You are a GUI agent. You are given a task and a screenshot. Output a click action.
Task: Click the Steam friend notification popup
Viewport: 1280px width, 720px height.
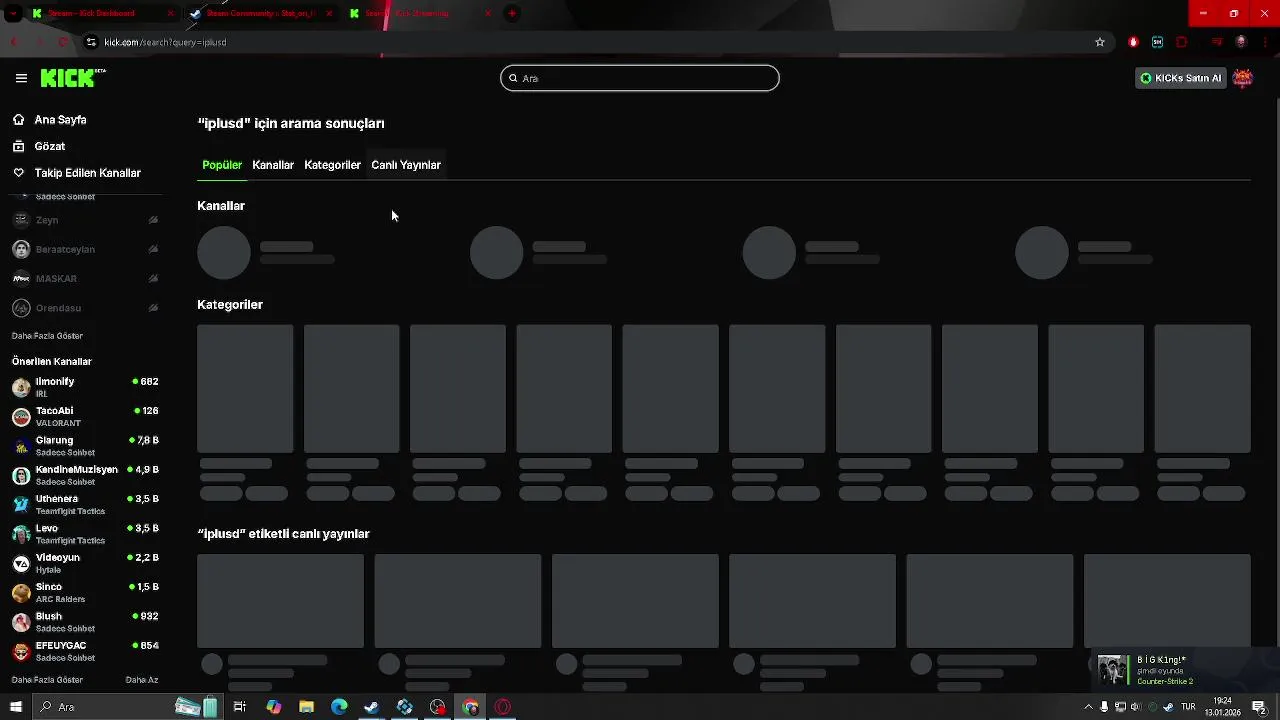(x=1184, y=668)
